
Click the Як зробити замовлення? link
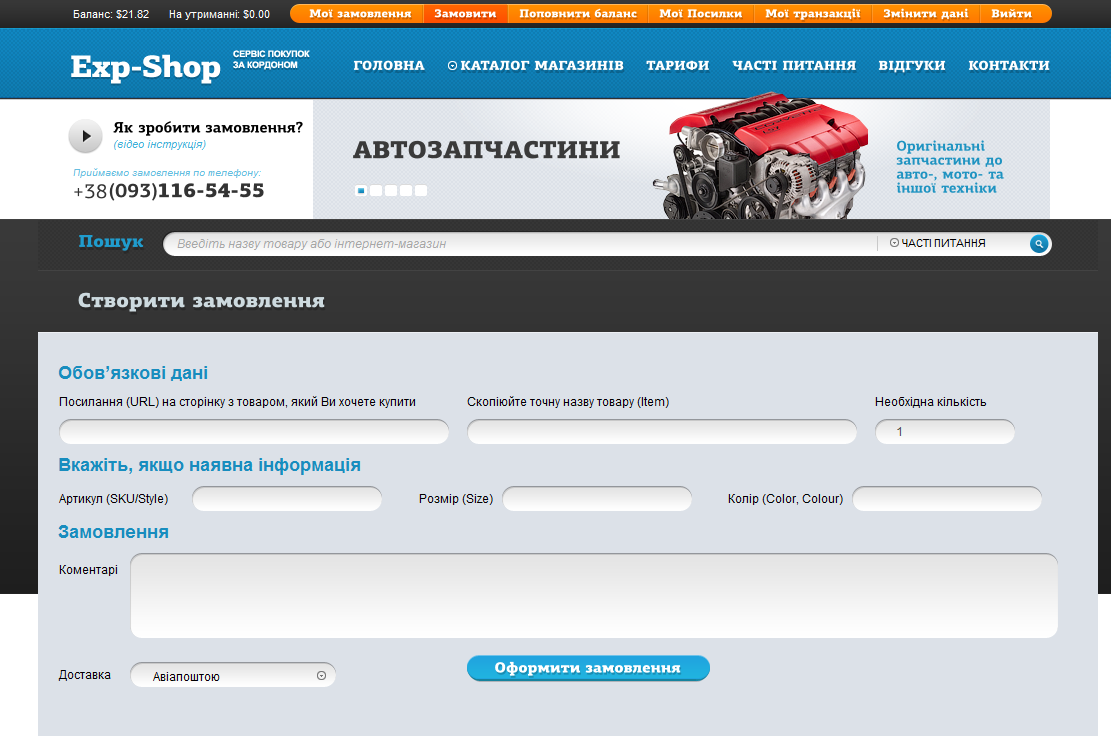208,128
